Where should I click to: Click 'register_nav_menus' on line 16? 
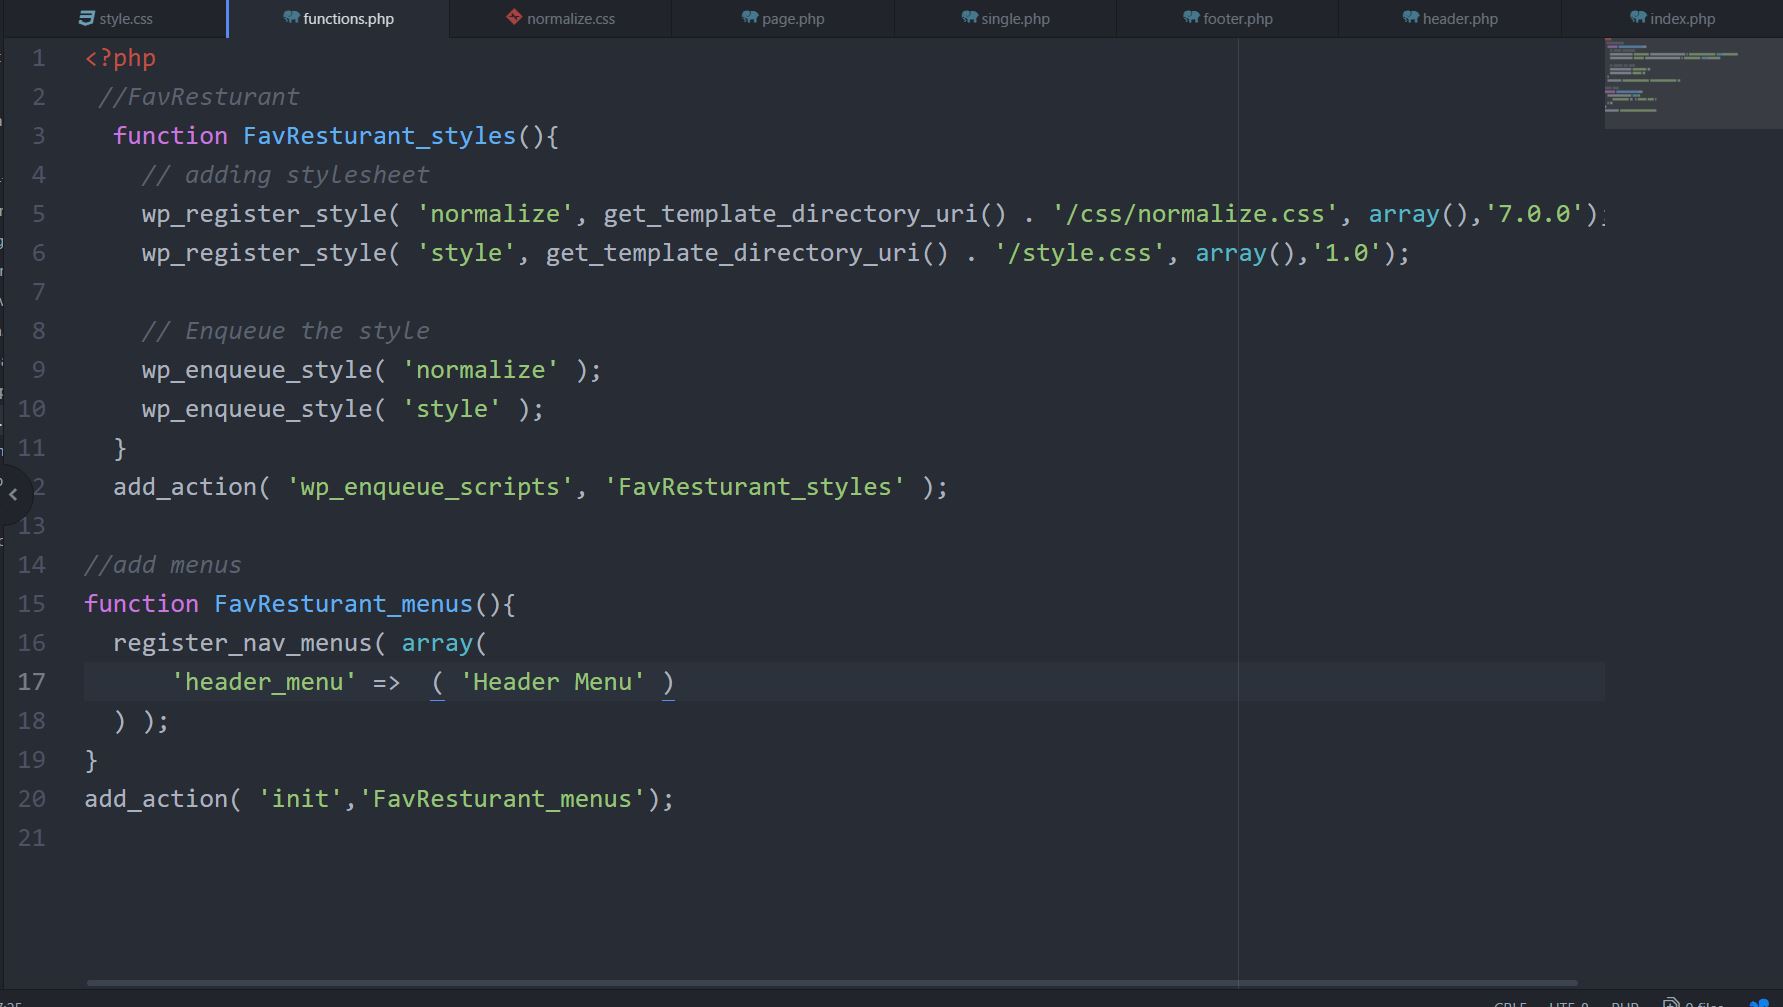(x=242, y=643)
